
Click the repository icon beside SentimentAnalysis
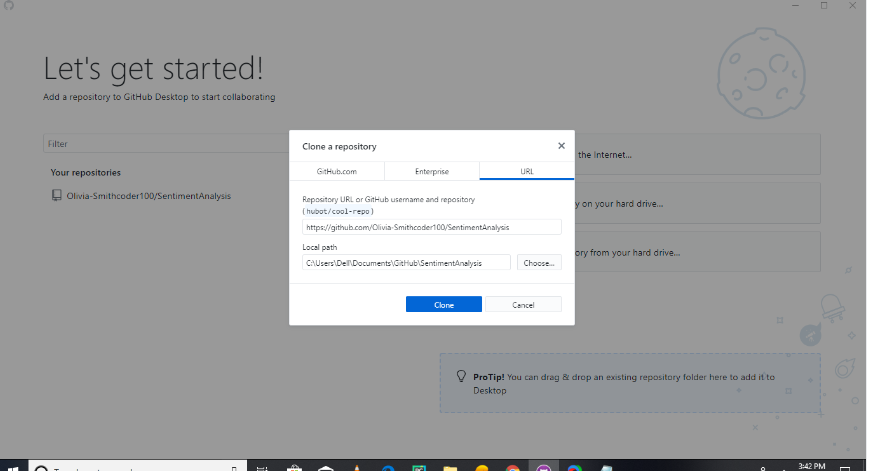[56, 195]
